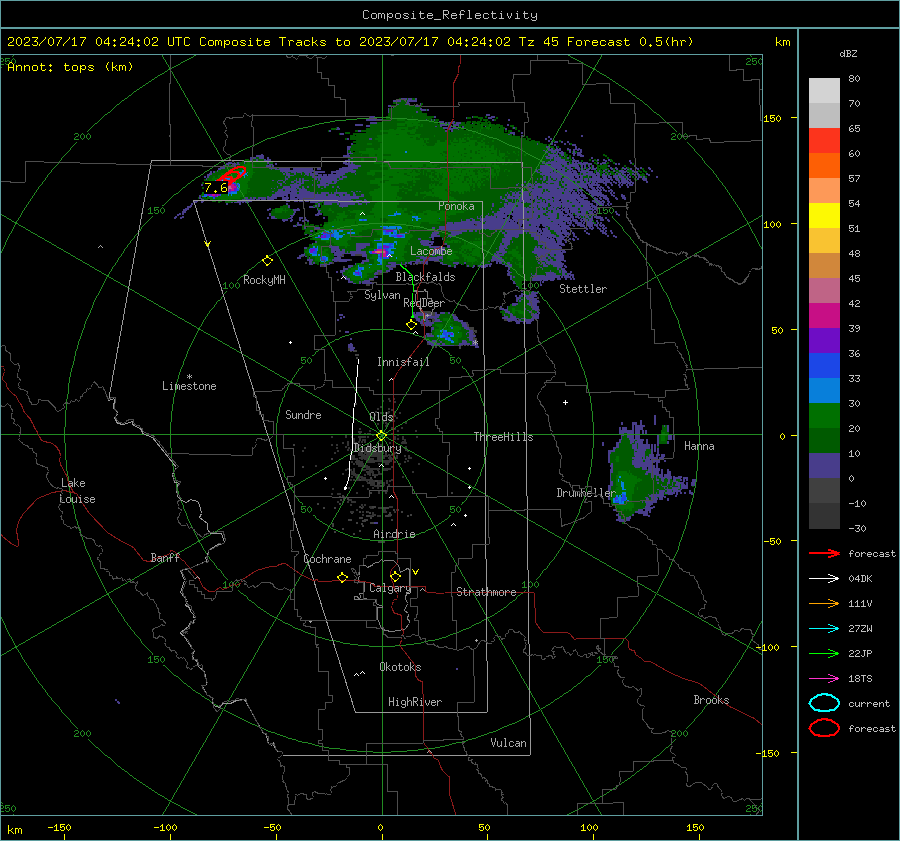Click the yellow diamond marker below RedDeer
The width and height of the screenshot is (900, 841).
[412, 325]
